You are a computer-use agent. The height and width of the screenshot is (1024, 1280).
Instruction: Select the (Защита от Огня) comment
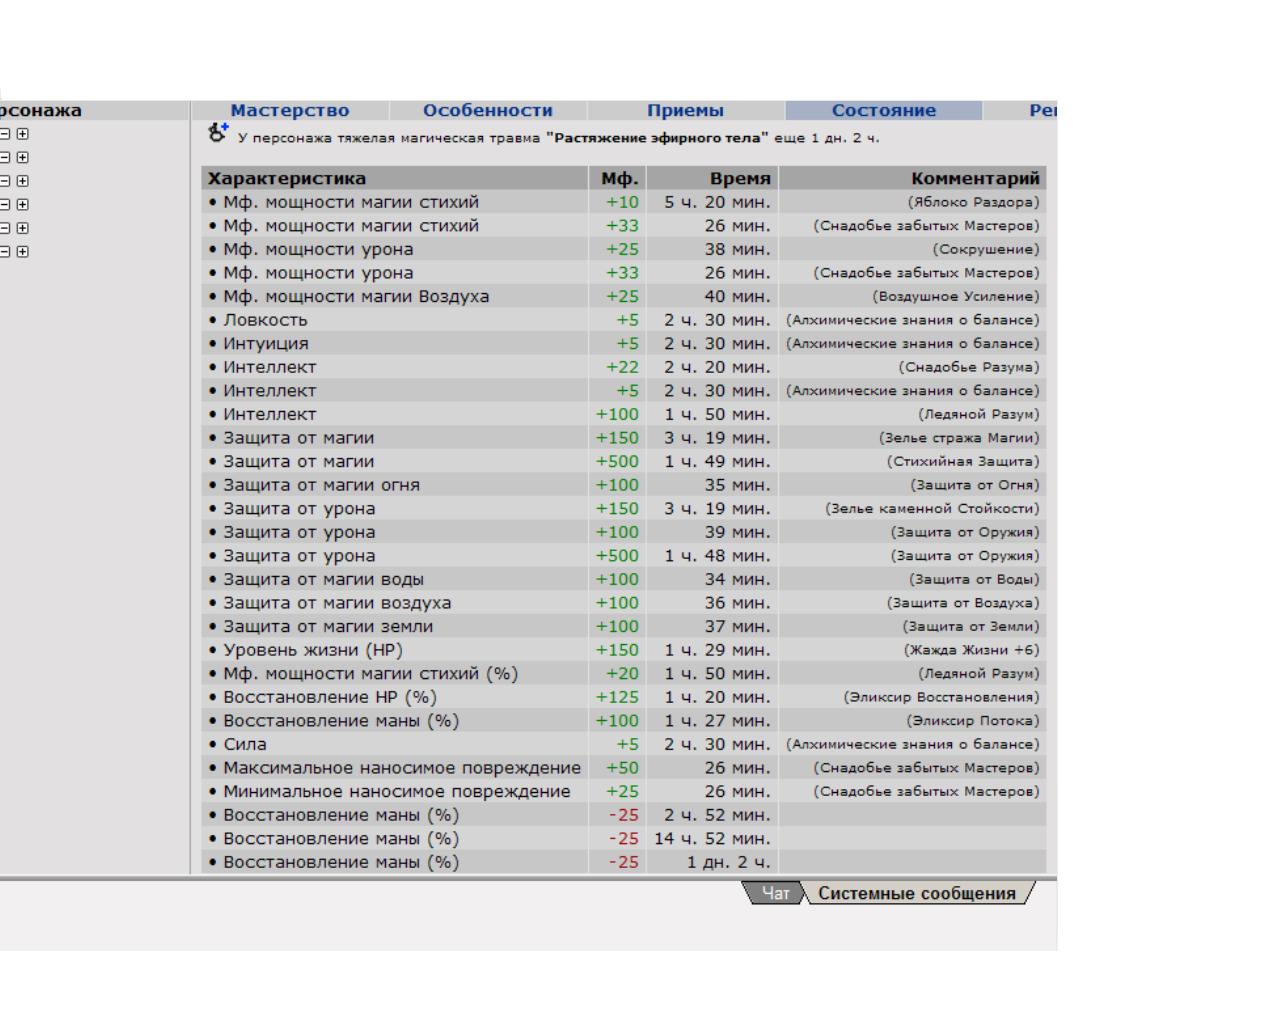tap(975, 485)
